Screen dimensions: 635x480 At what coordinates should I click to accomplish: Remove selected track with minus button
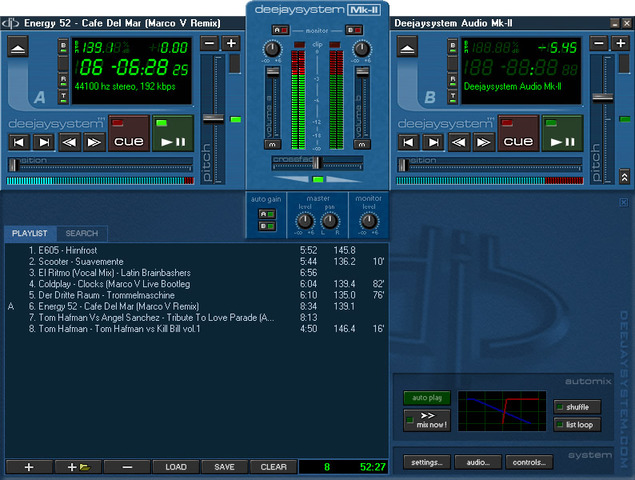[x=127, y=467]
